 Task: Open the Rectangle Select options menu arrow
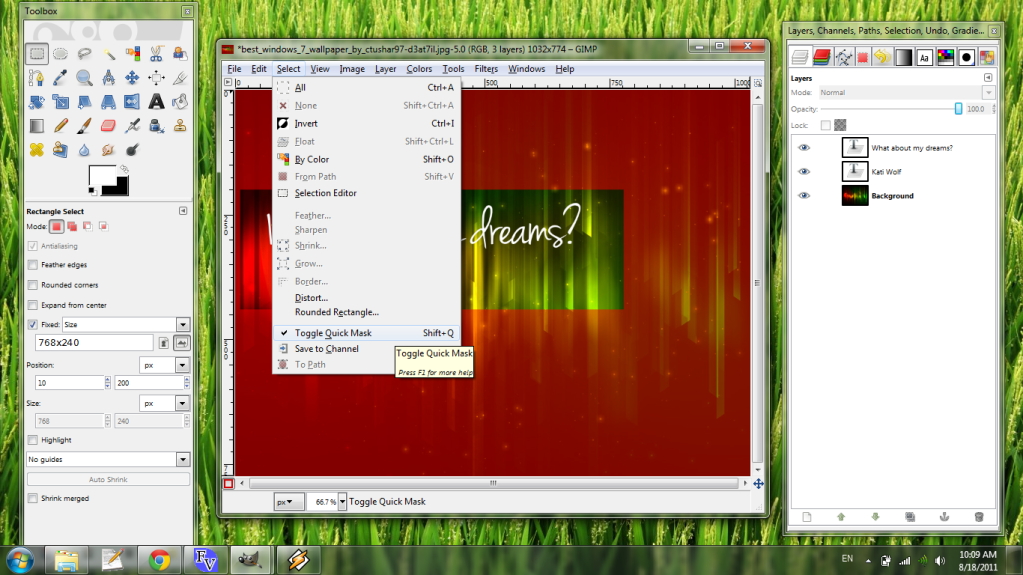click(183, 211)
